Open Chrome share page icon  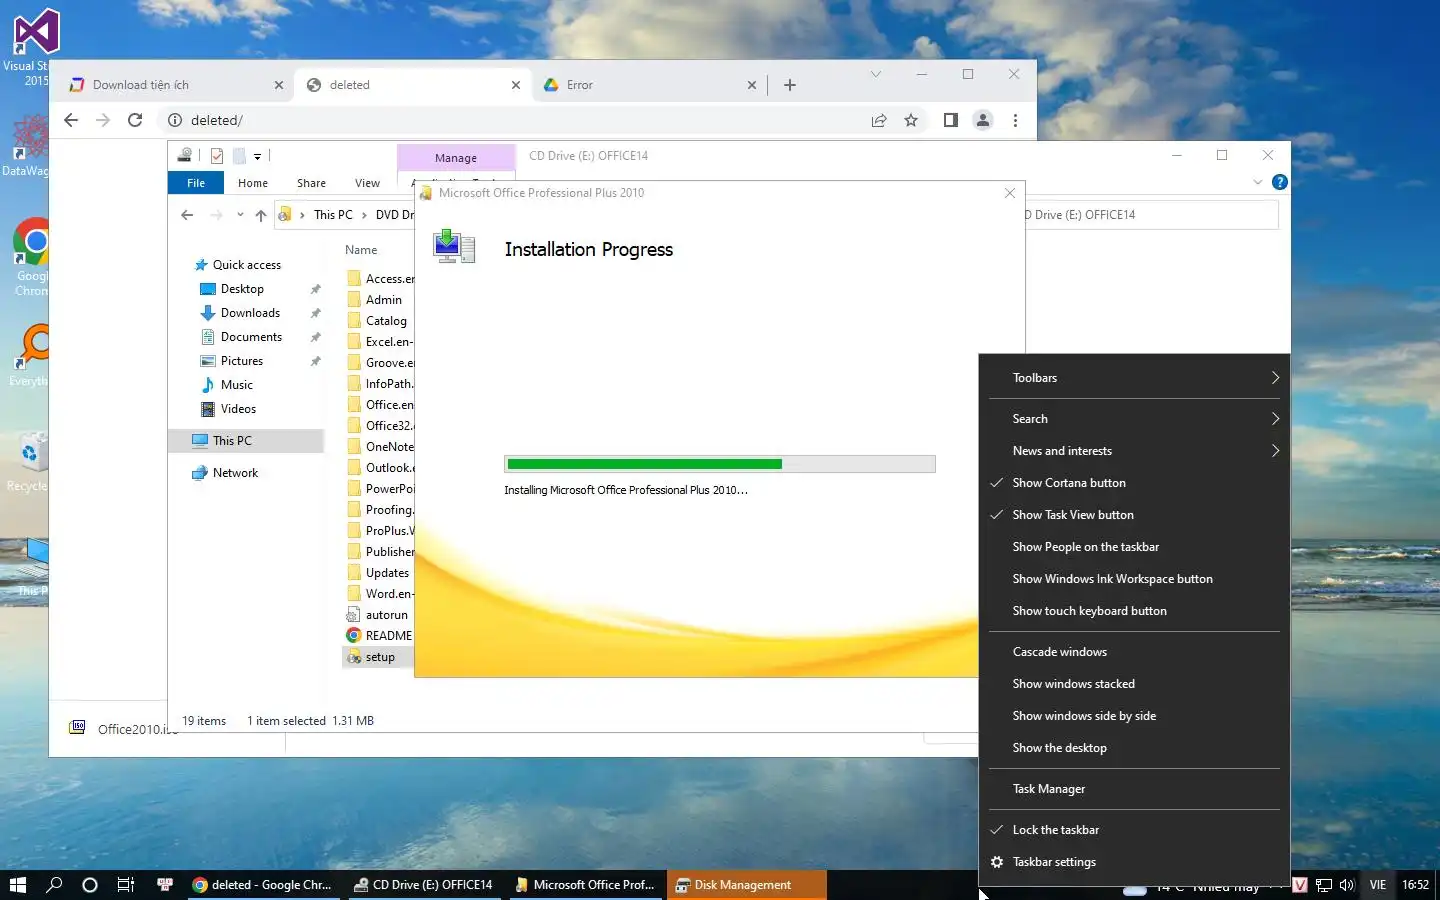click(x=879, y=120)
